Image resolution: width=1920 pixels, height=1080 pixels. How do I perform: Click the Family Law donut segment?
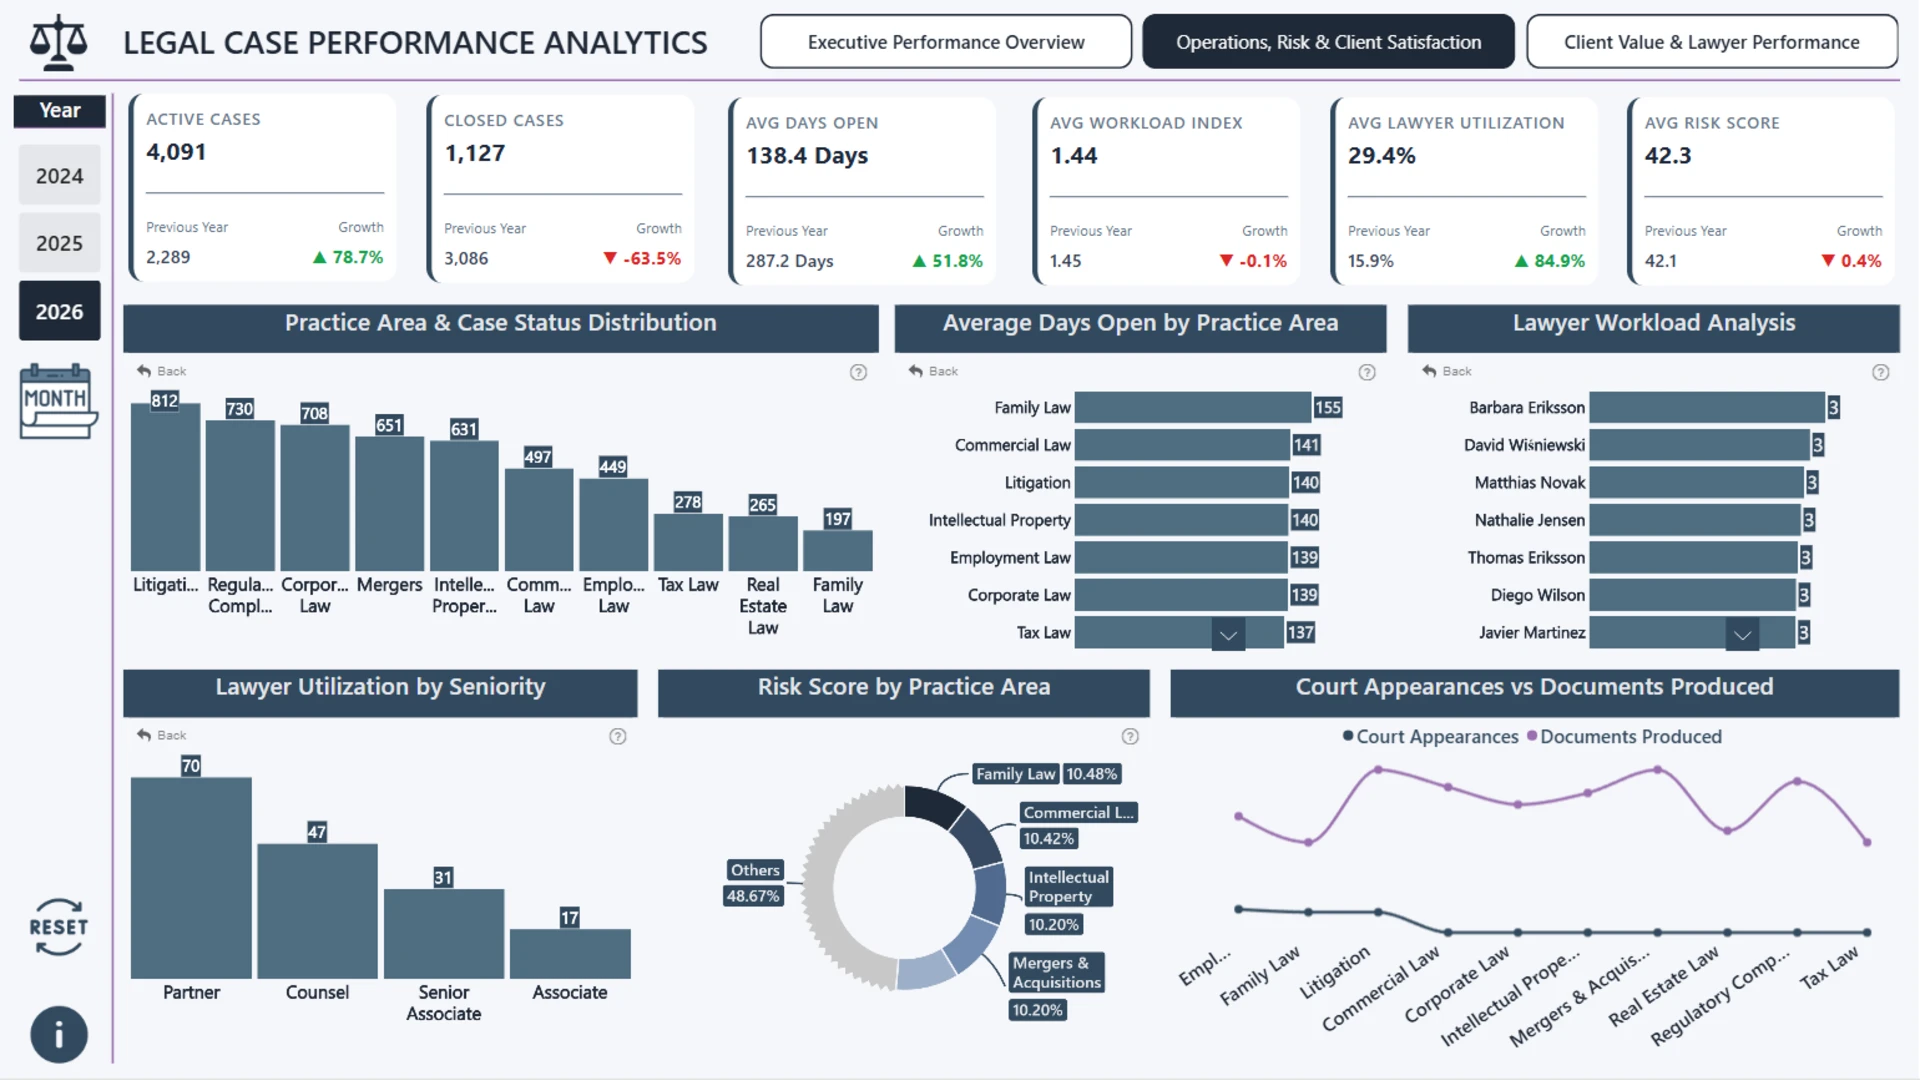click(x=935, y=805)
